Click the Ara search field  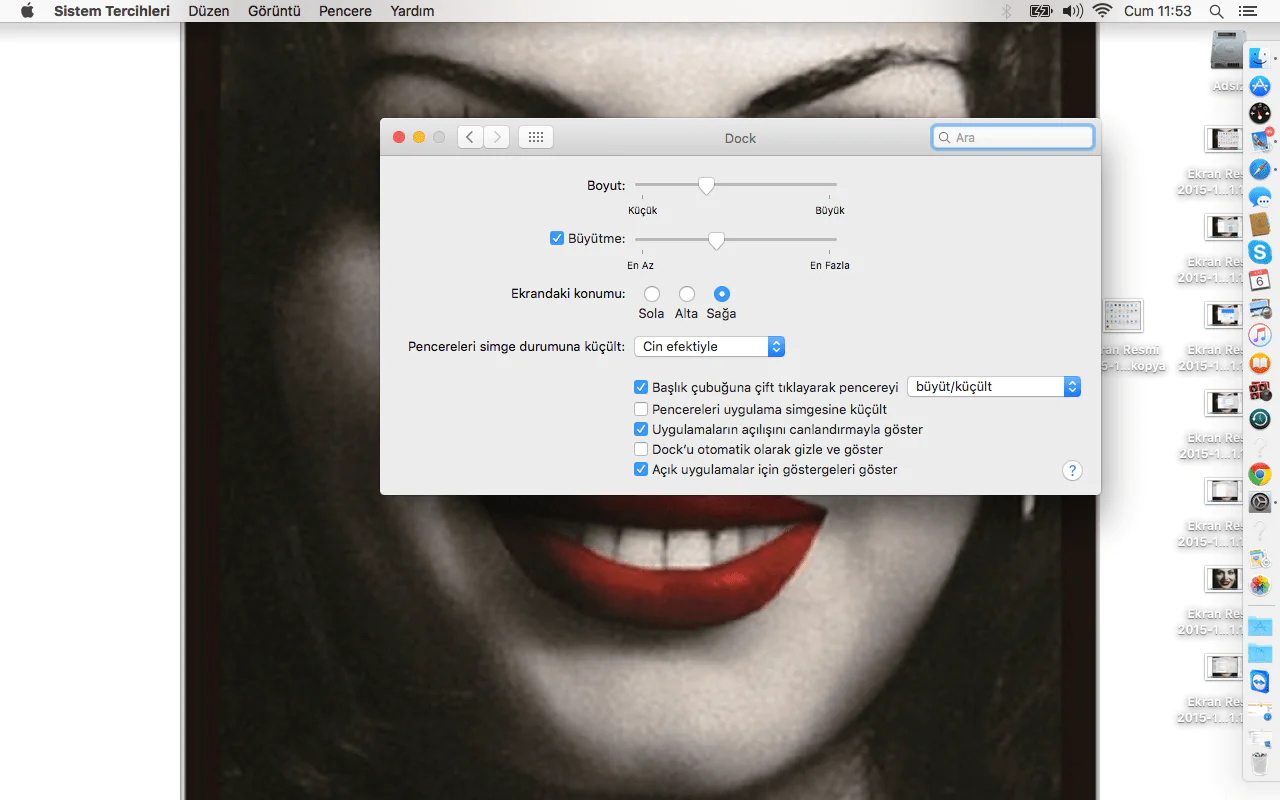click(1012, 137)
